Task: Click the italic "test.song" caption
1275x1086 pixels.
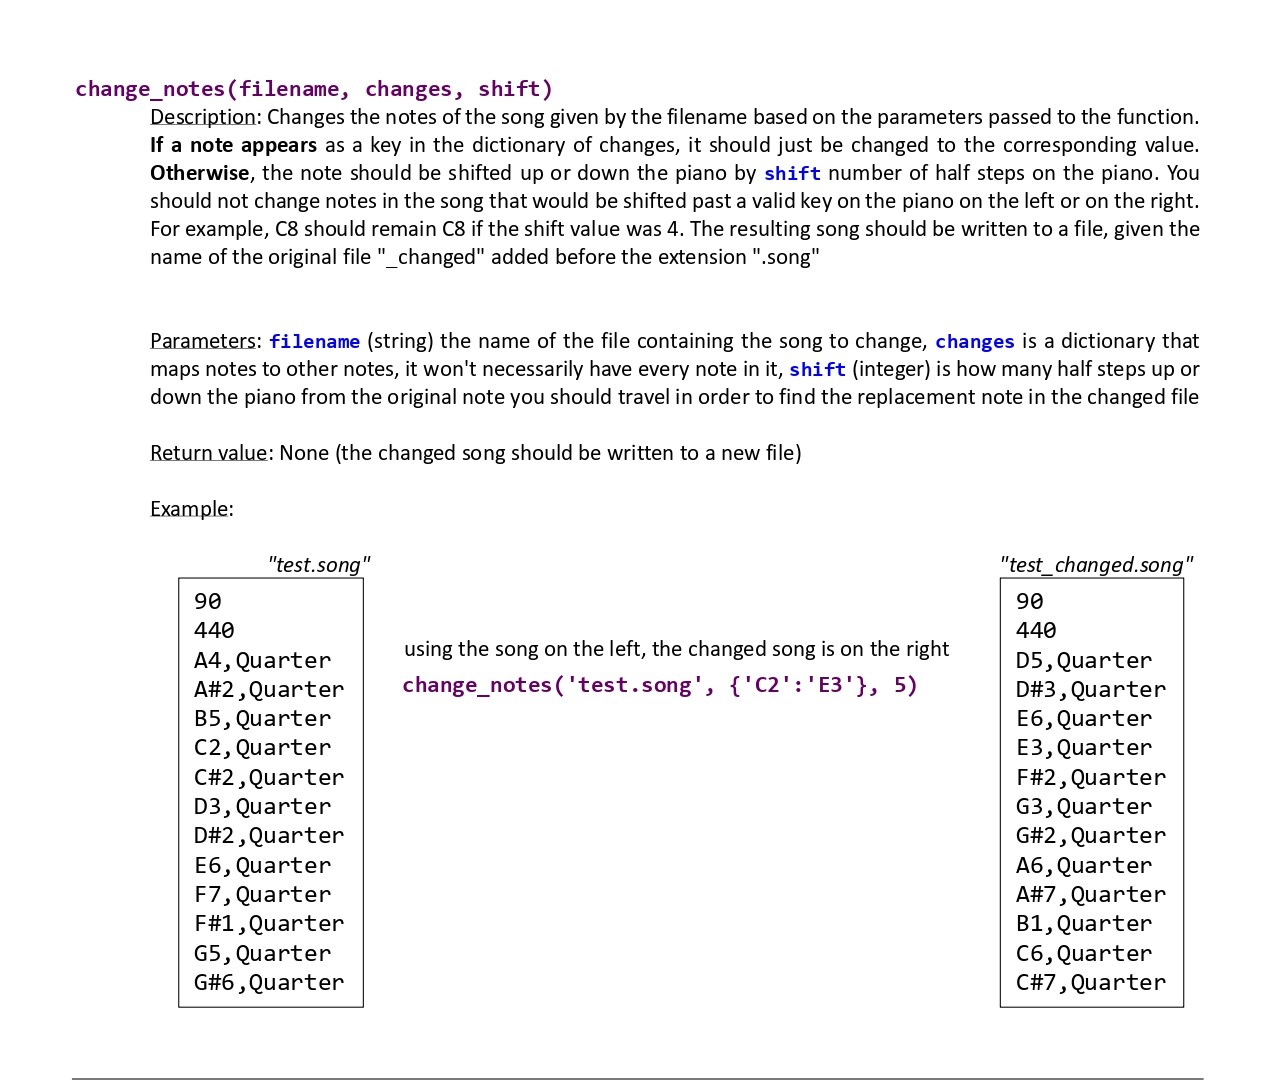Action: 318,565
